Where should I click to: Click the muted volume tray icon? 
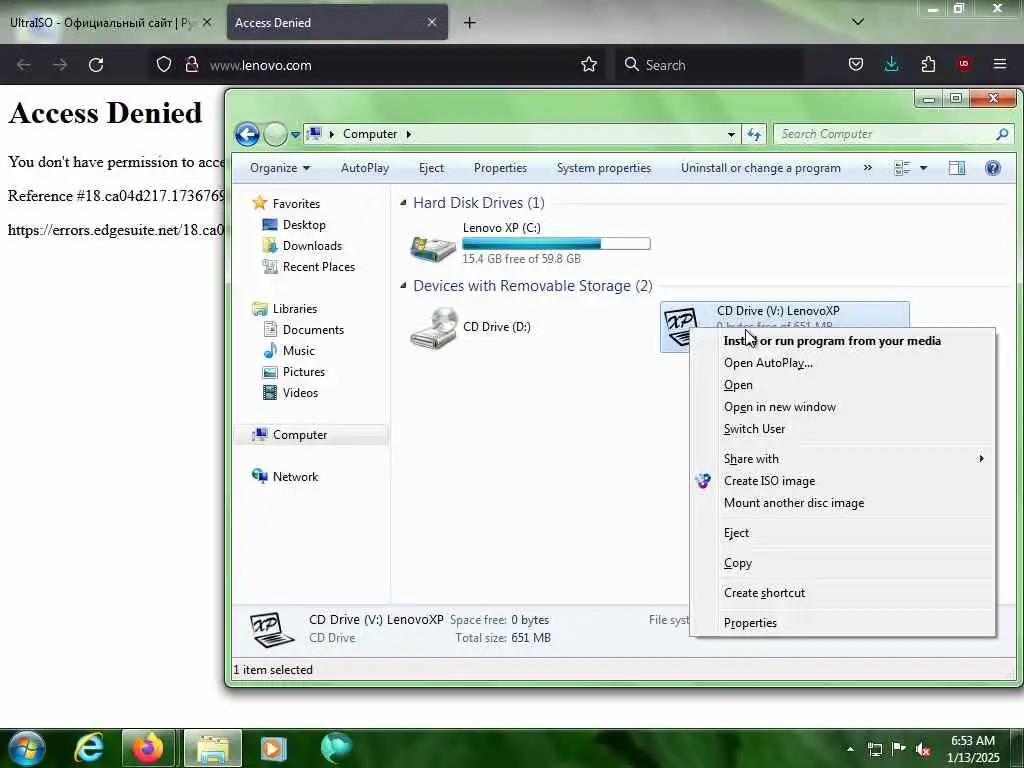click(x=922, y=749)
